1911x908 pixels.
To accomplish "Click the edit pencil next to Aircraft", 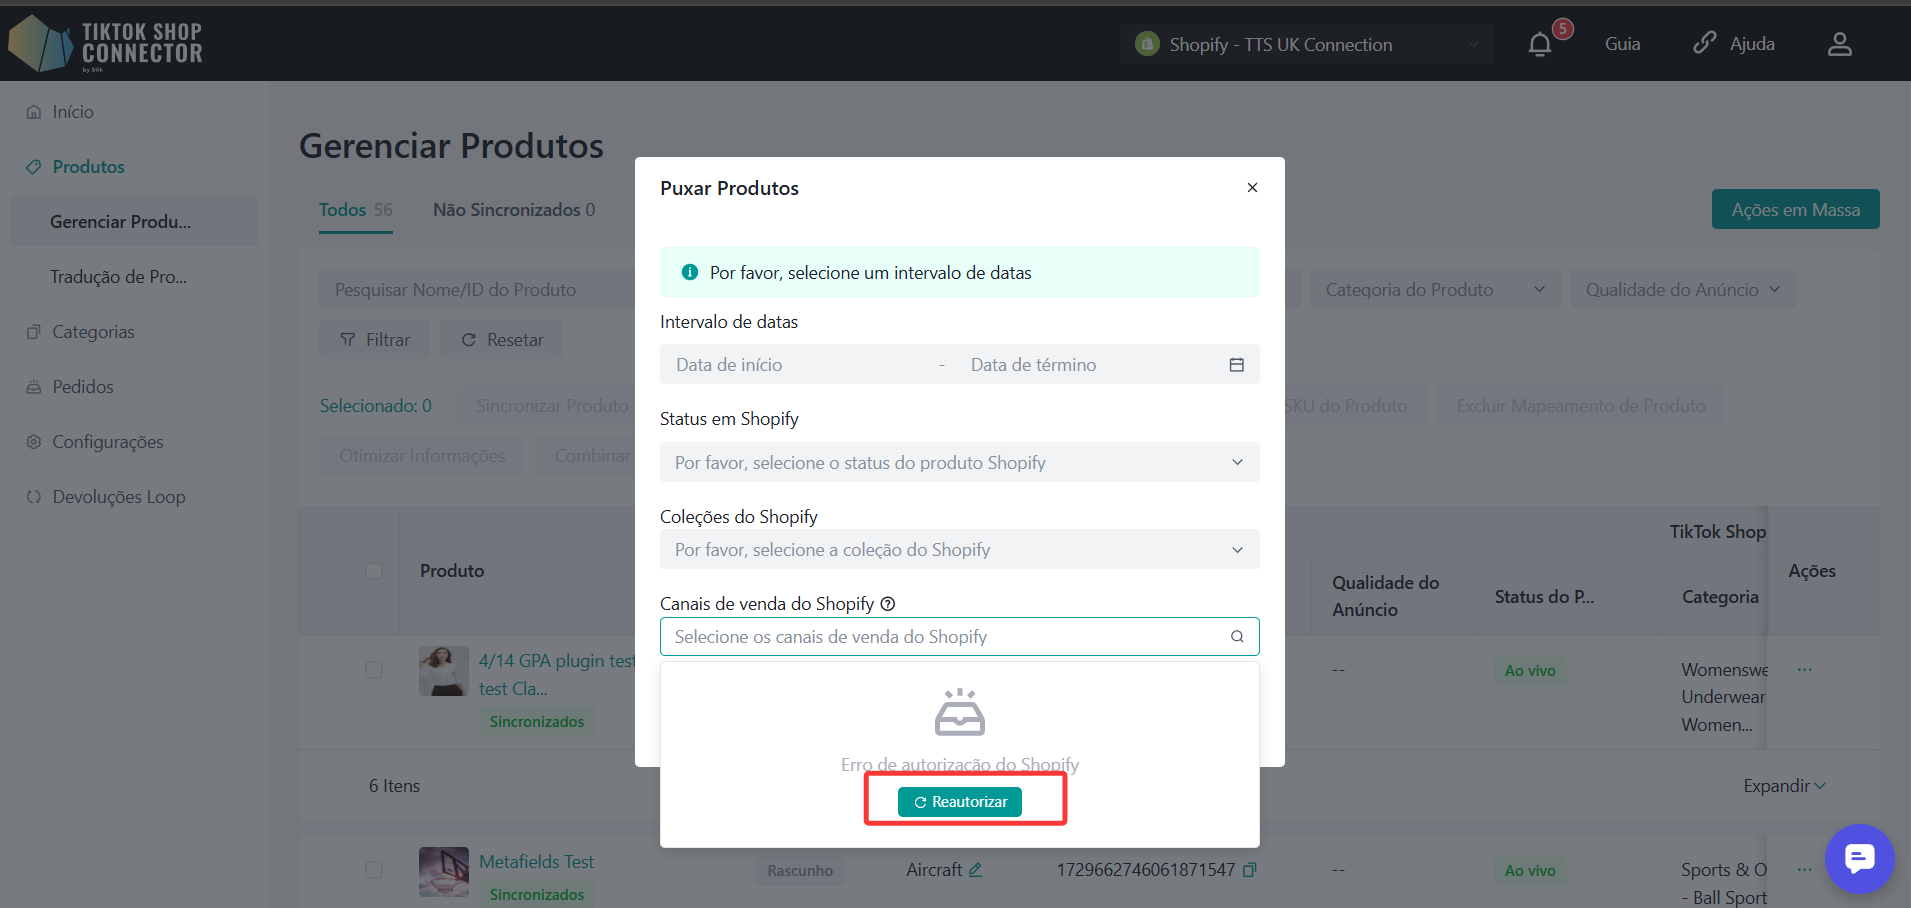I will (975, 870).
